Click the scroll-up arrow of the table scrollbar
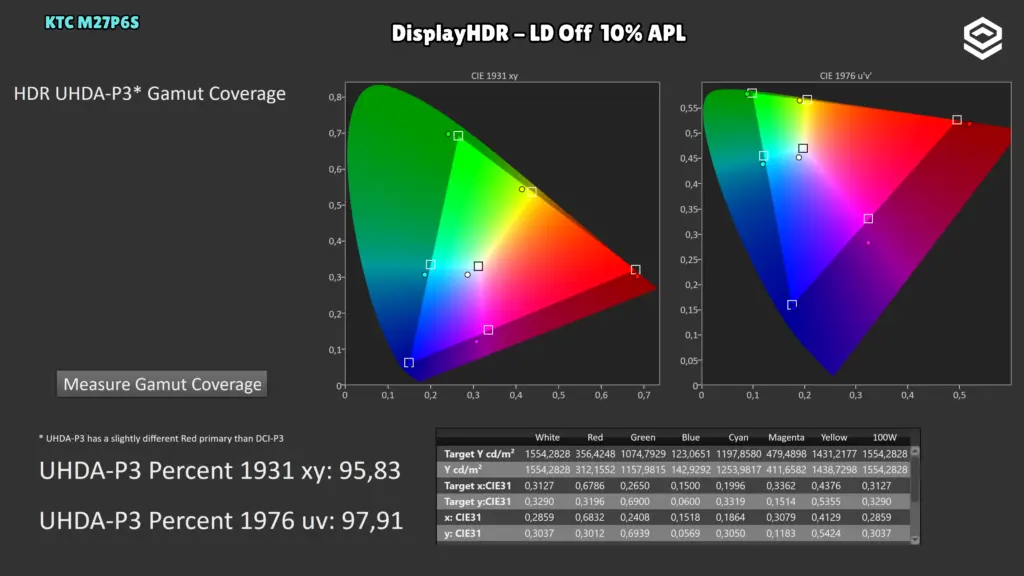1024x576 pixels. coord(915,451)
